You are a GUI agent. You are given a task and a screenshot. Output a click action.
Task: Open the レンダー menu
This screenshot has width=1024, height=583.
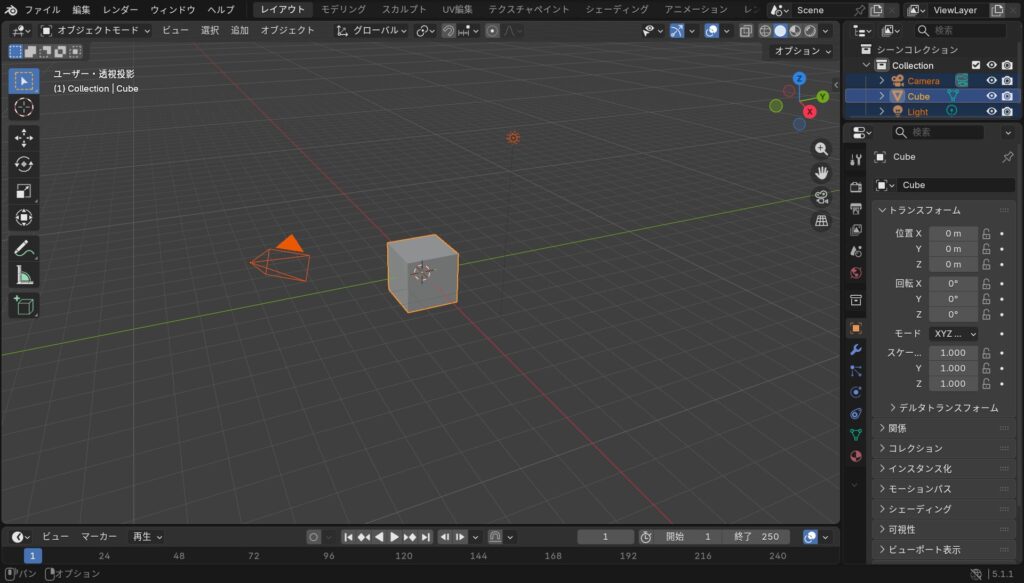(120, 9)
